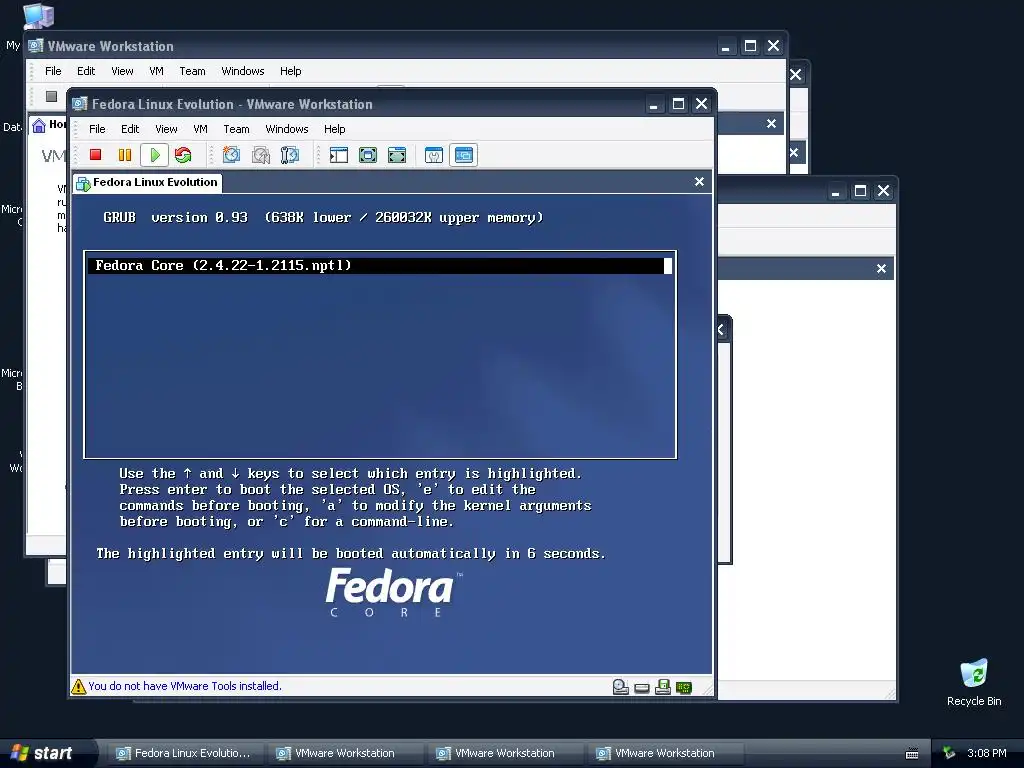Select the Fedora Linux Evolution tab

(x=148, y=183)
